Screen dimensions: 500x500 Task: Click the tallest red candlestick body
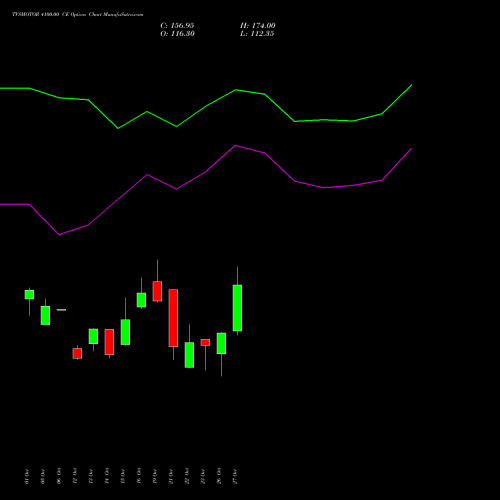173,318
